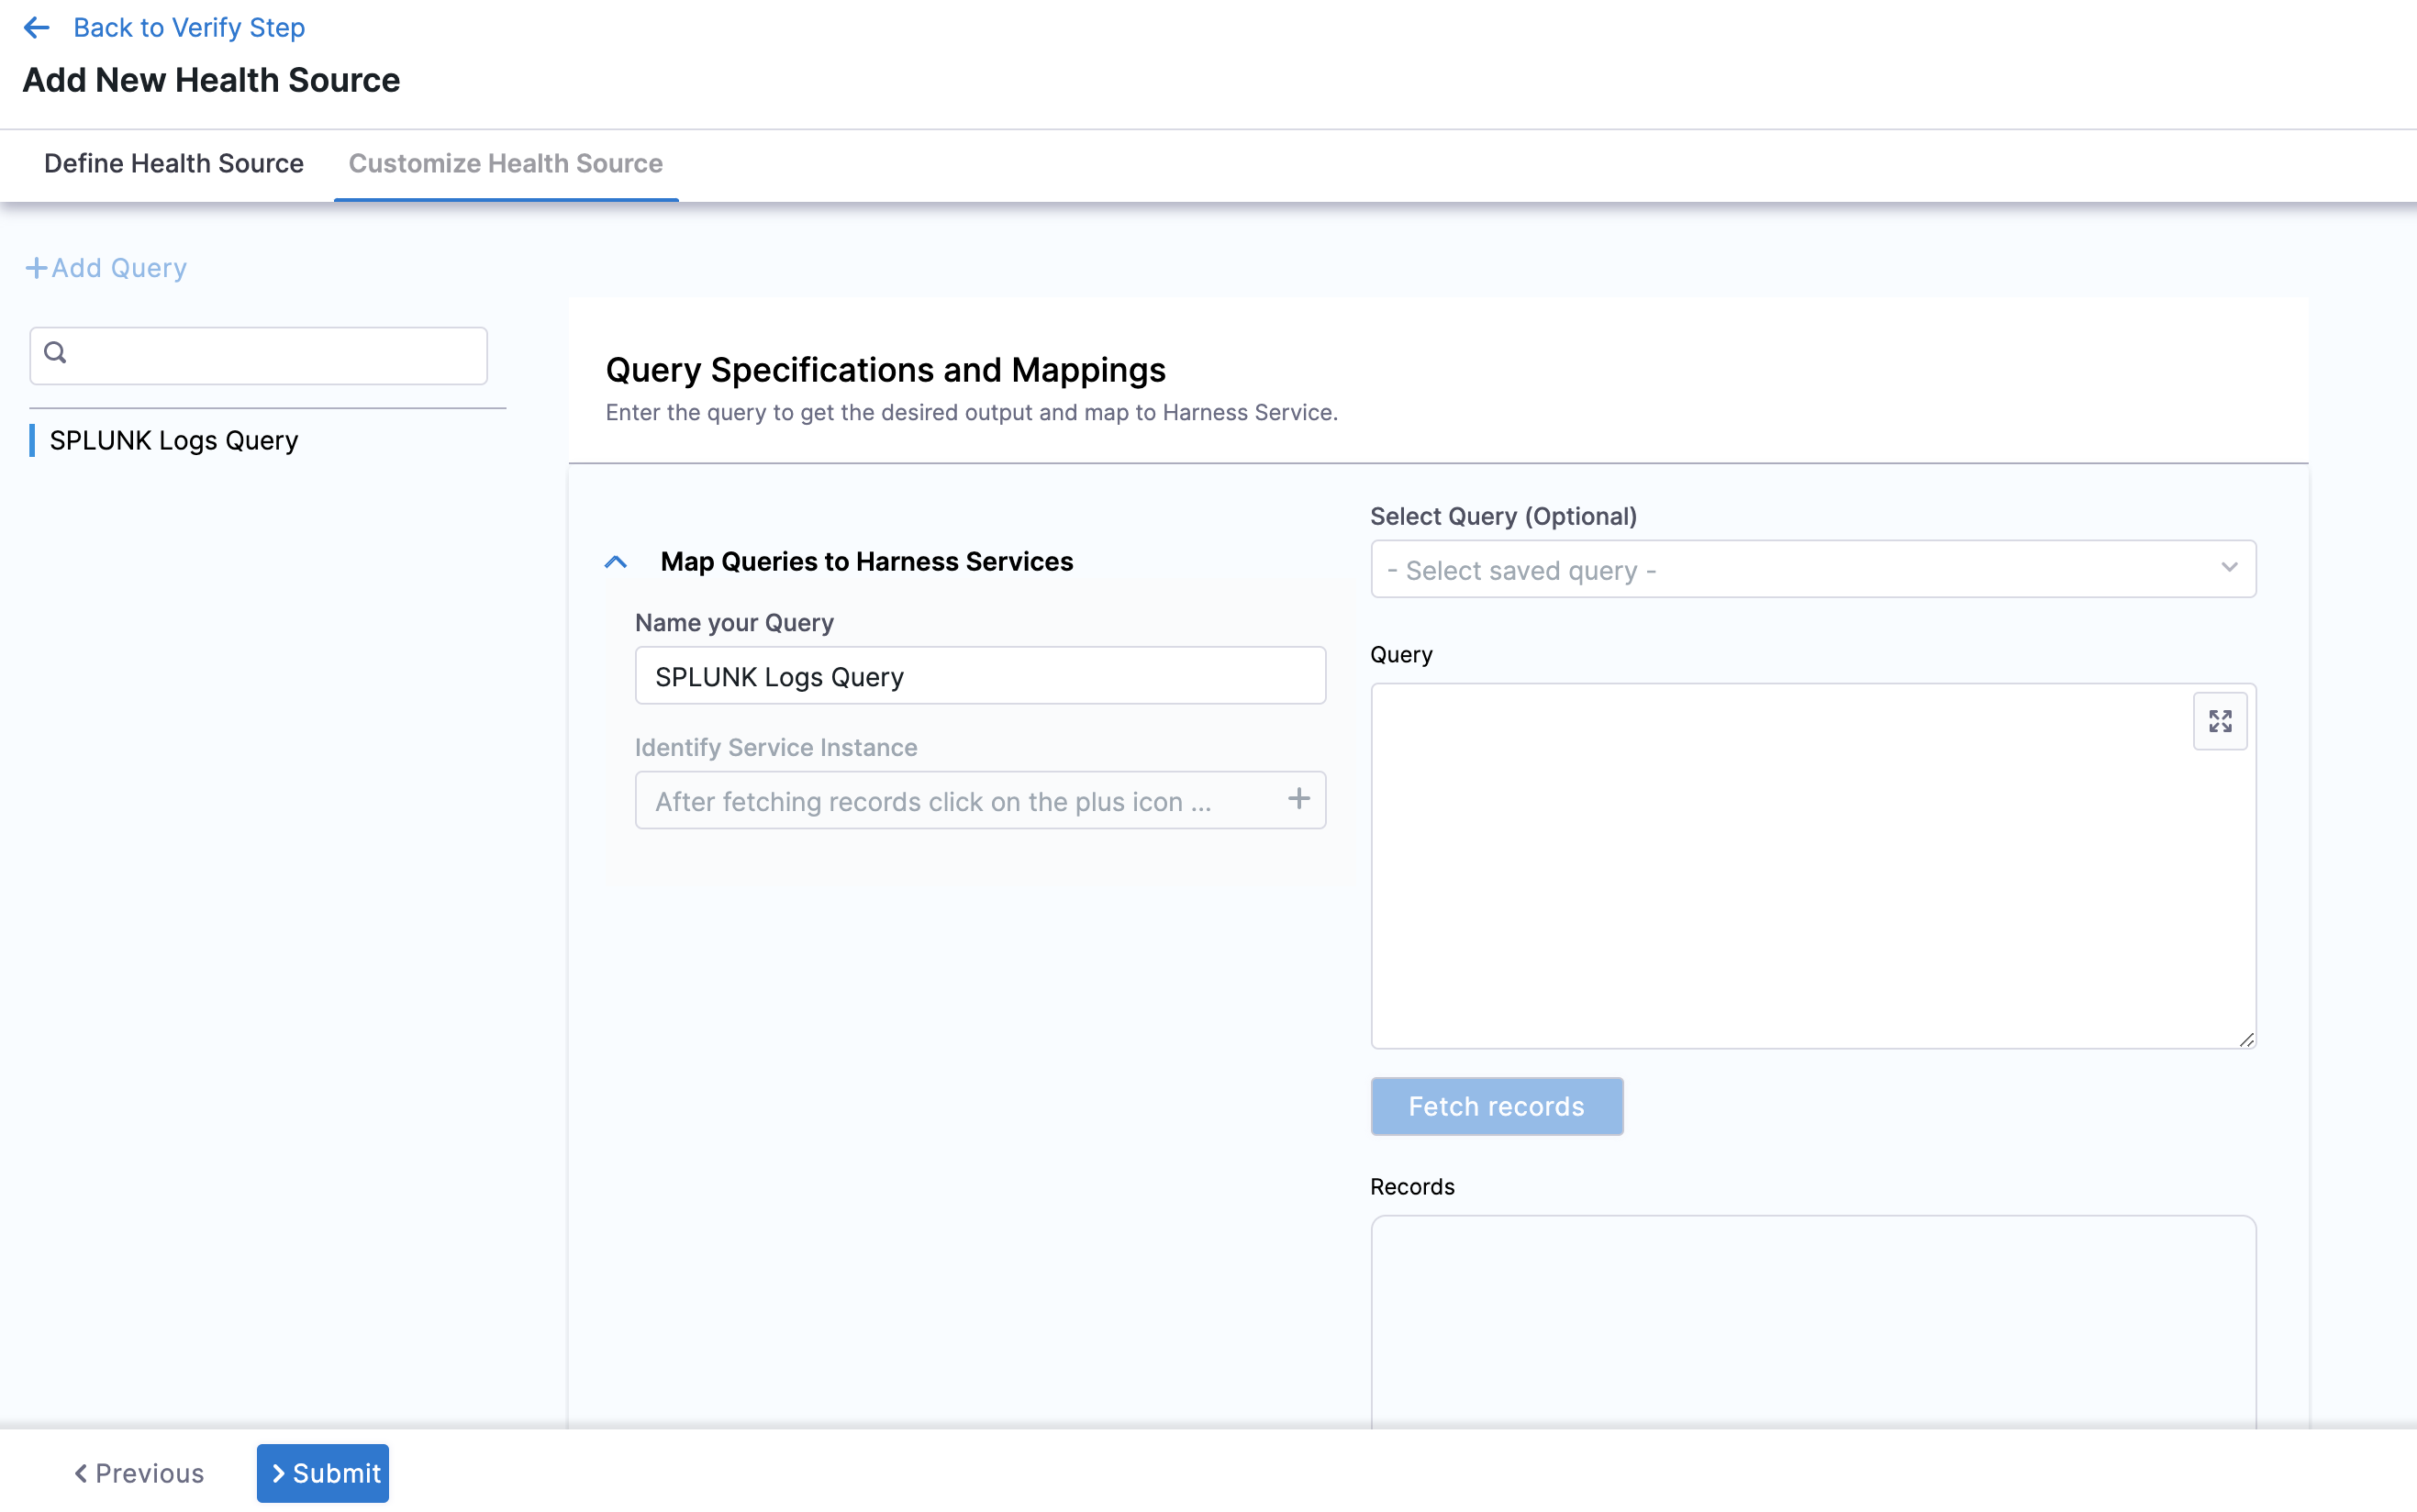The image size is (2417, 1512).
Task: Collapse Map Queries to Harness Services chevron
Action: [616, 562]
